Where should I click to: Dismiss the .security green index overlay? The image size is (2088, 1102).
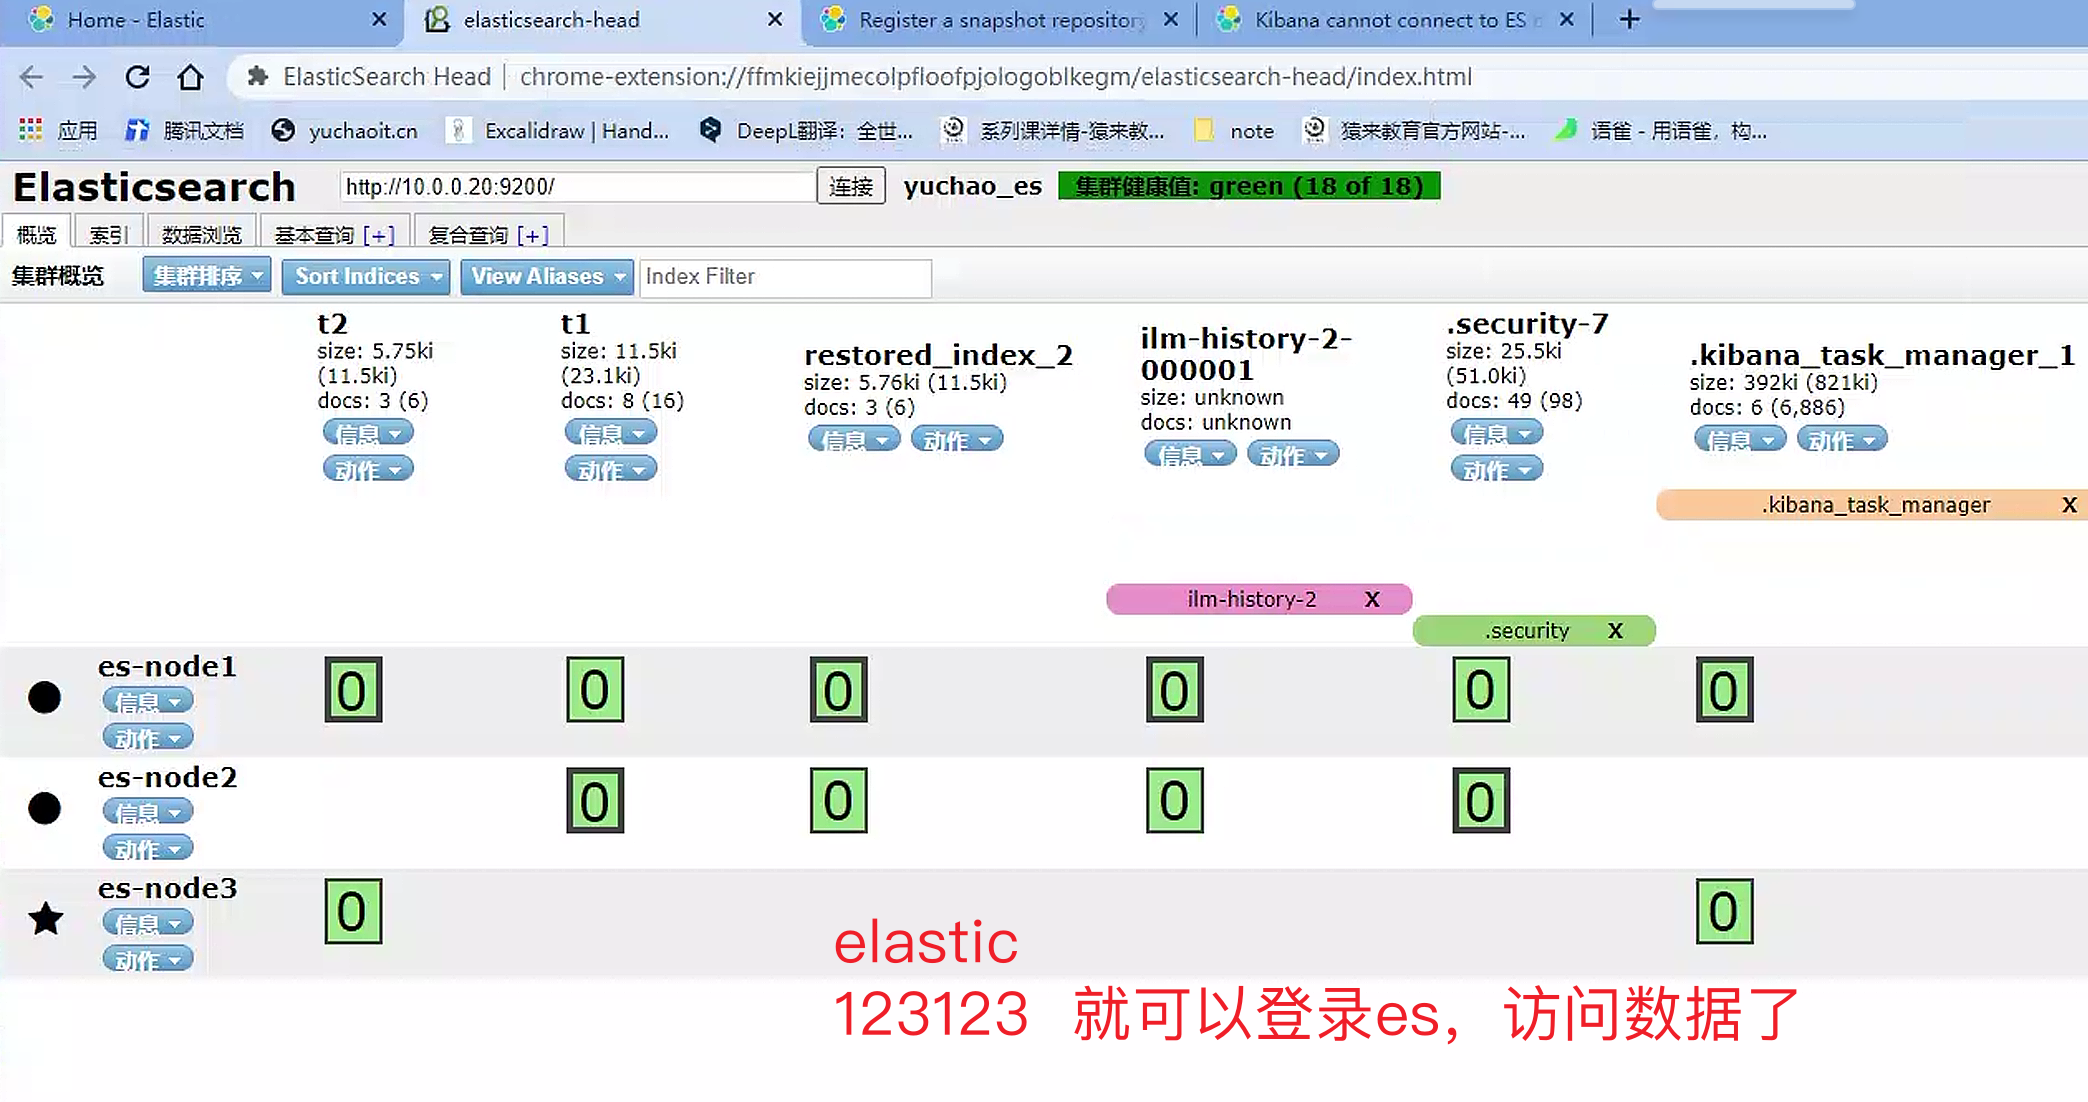click(1616, 630)
